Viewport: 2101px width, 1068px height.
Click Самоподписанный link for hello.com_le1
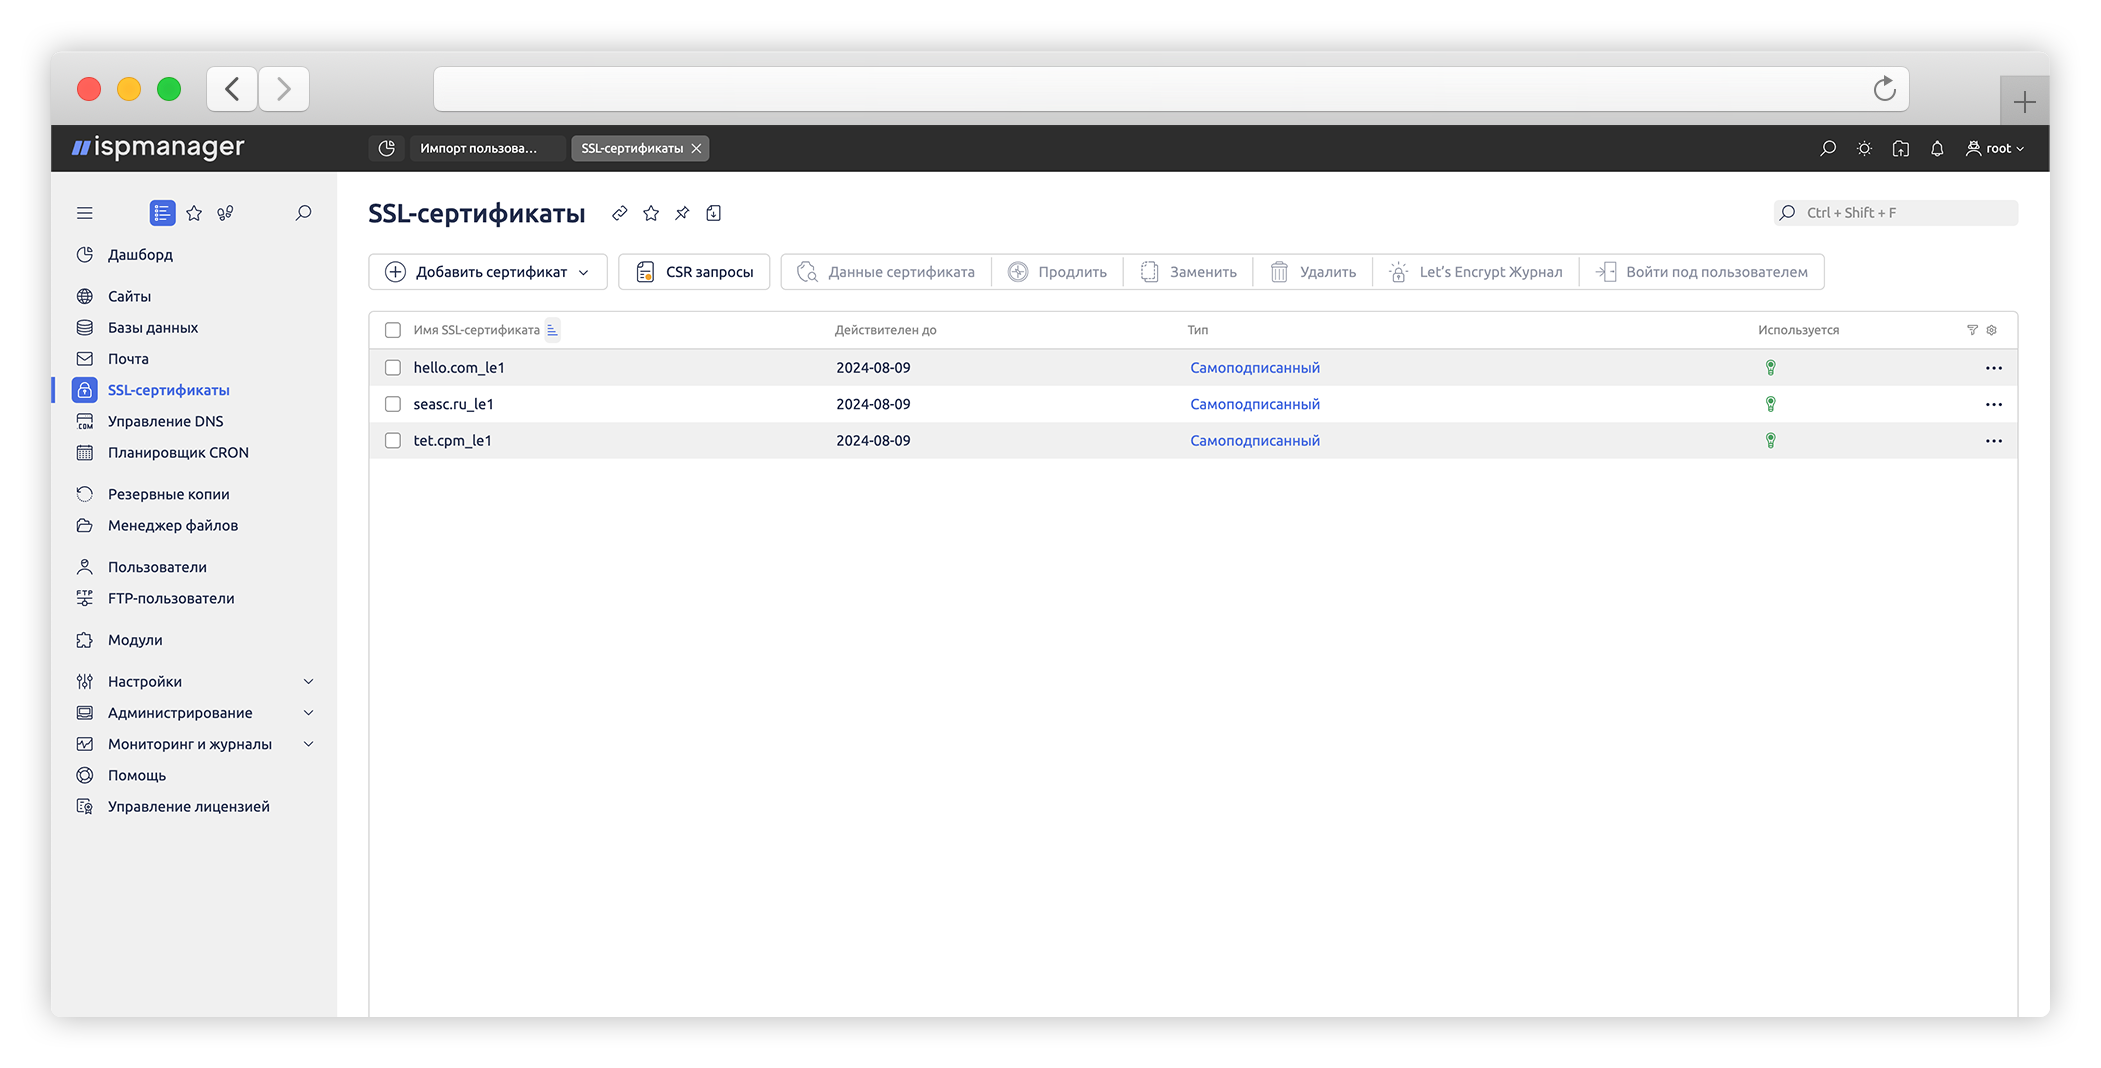point(1254,368)
